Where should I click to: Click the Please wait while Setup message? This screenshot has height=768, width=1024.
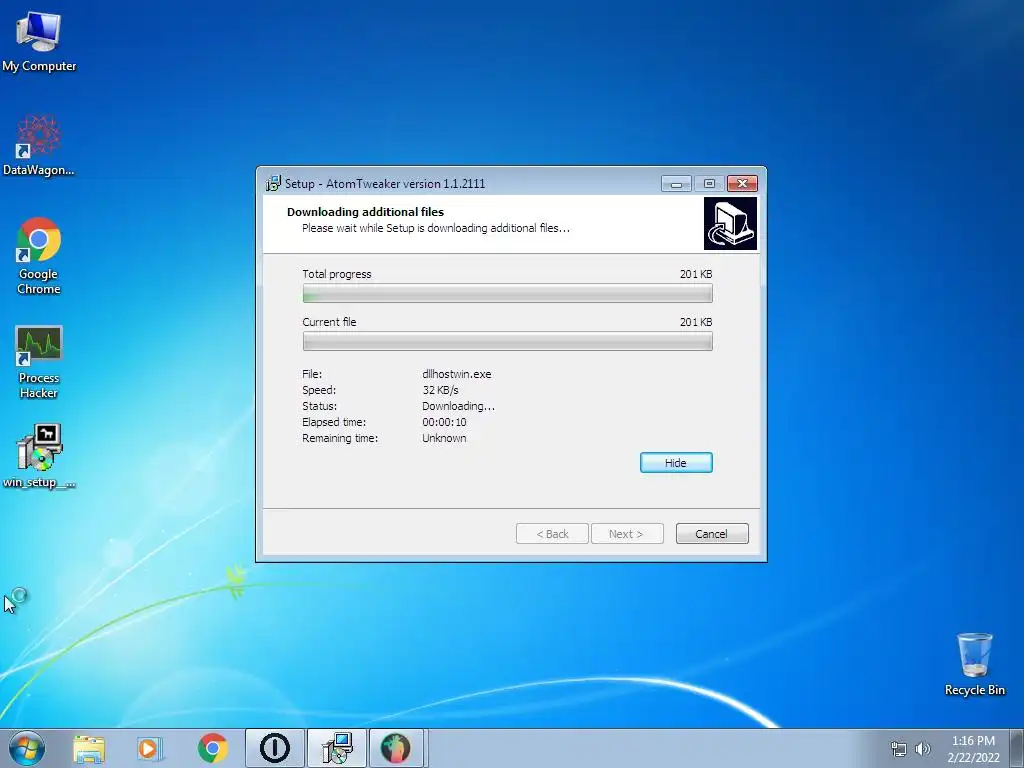pyautogui.click(x=436, y=228)
